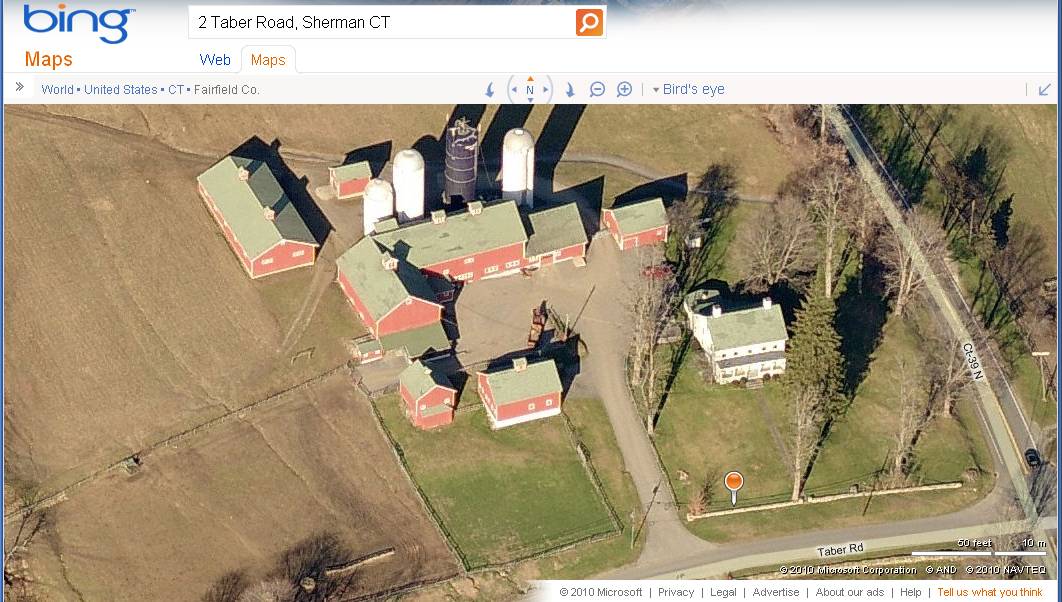The height and width of the screenshot is (602, 1062).
Task: Click the Tell us what you think link
Action: (990, 592)
